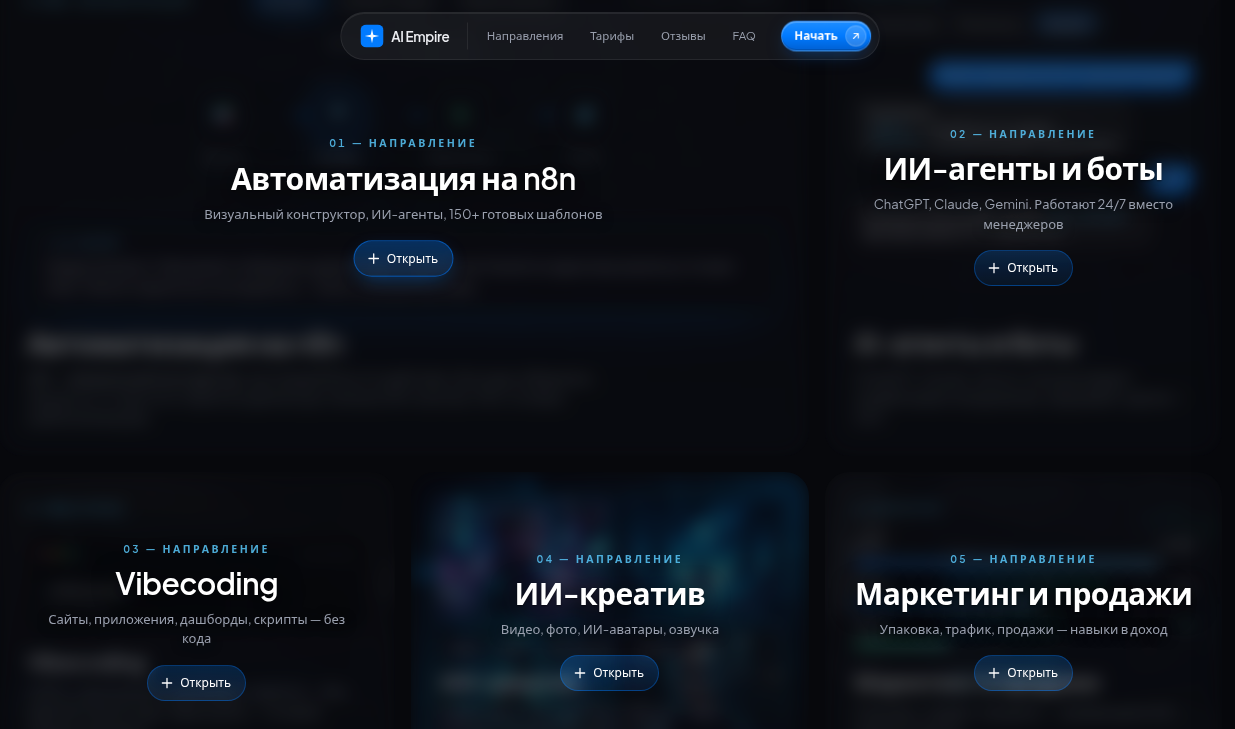Click plus icon on Vibecoding card
1235x729 pixels.
click(167, 683)
